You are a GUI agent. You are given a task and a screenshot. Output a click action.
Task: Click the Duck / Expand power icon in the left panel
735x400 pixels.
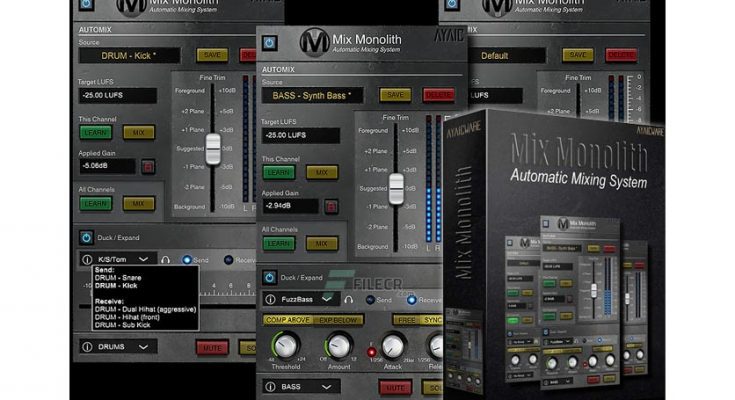point(87,238)
